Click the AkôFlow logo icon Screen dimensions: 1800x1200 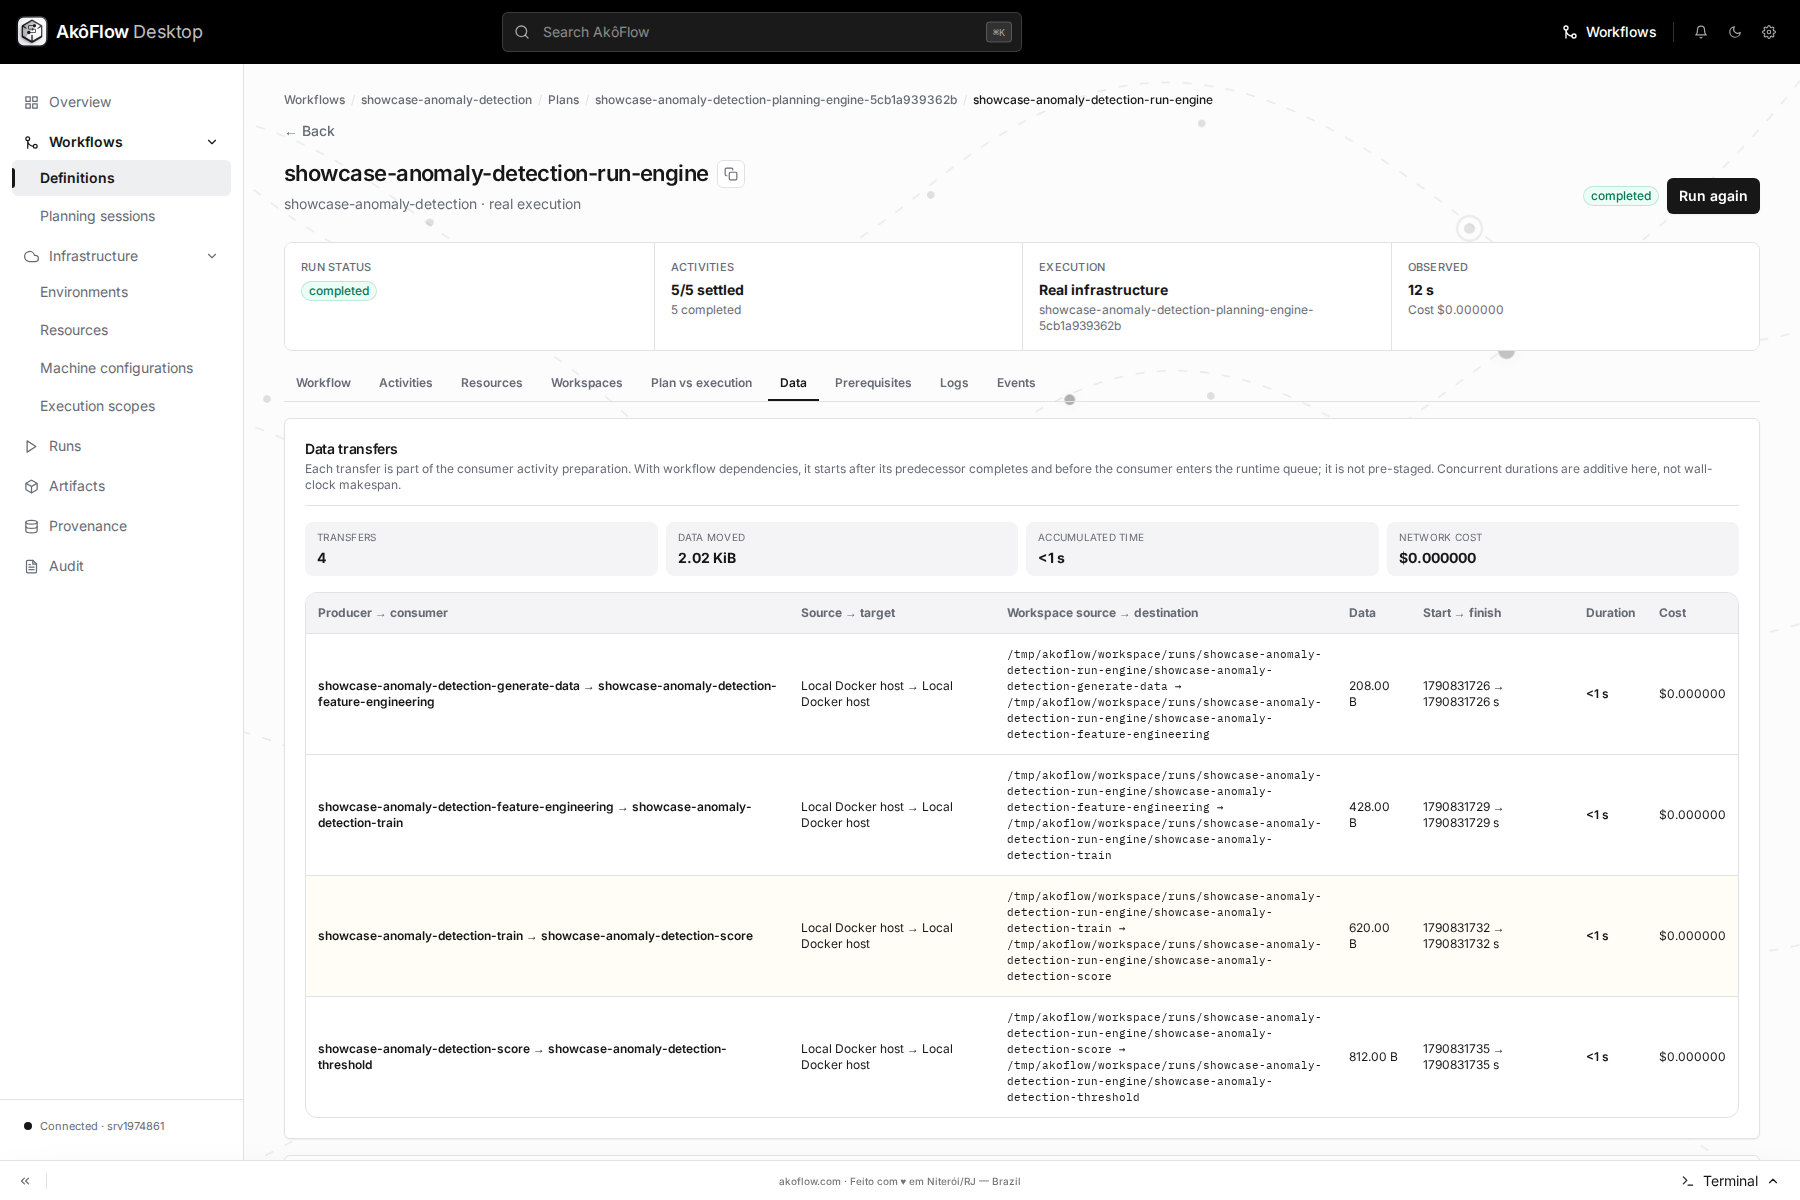pos(32,32)
